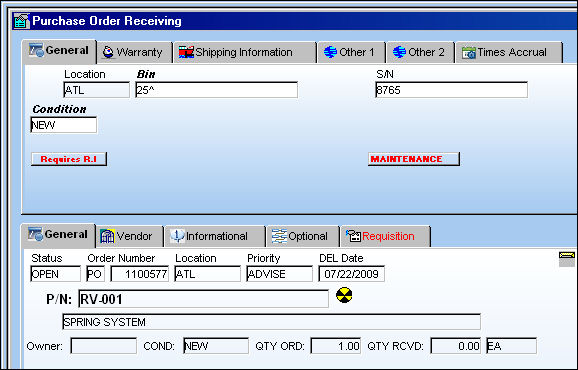Click the Order Number type field PO
The height and width of the screenshot is (370, 578).
click(95, 274)
